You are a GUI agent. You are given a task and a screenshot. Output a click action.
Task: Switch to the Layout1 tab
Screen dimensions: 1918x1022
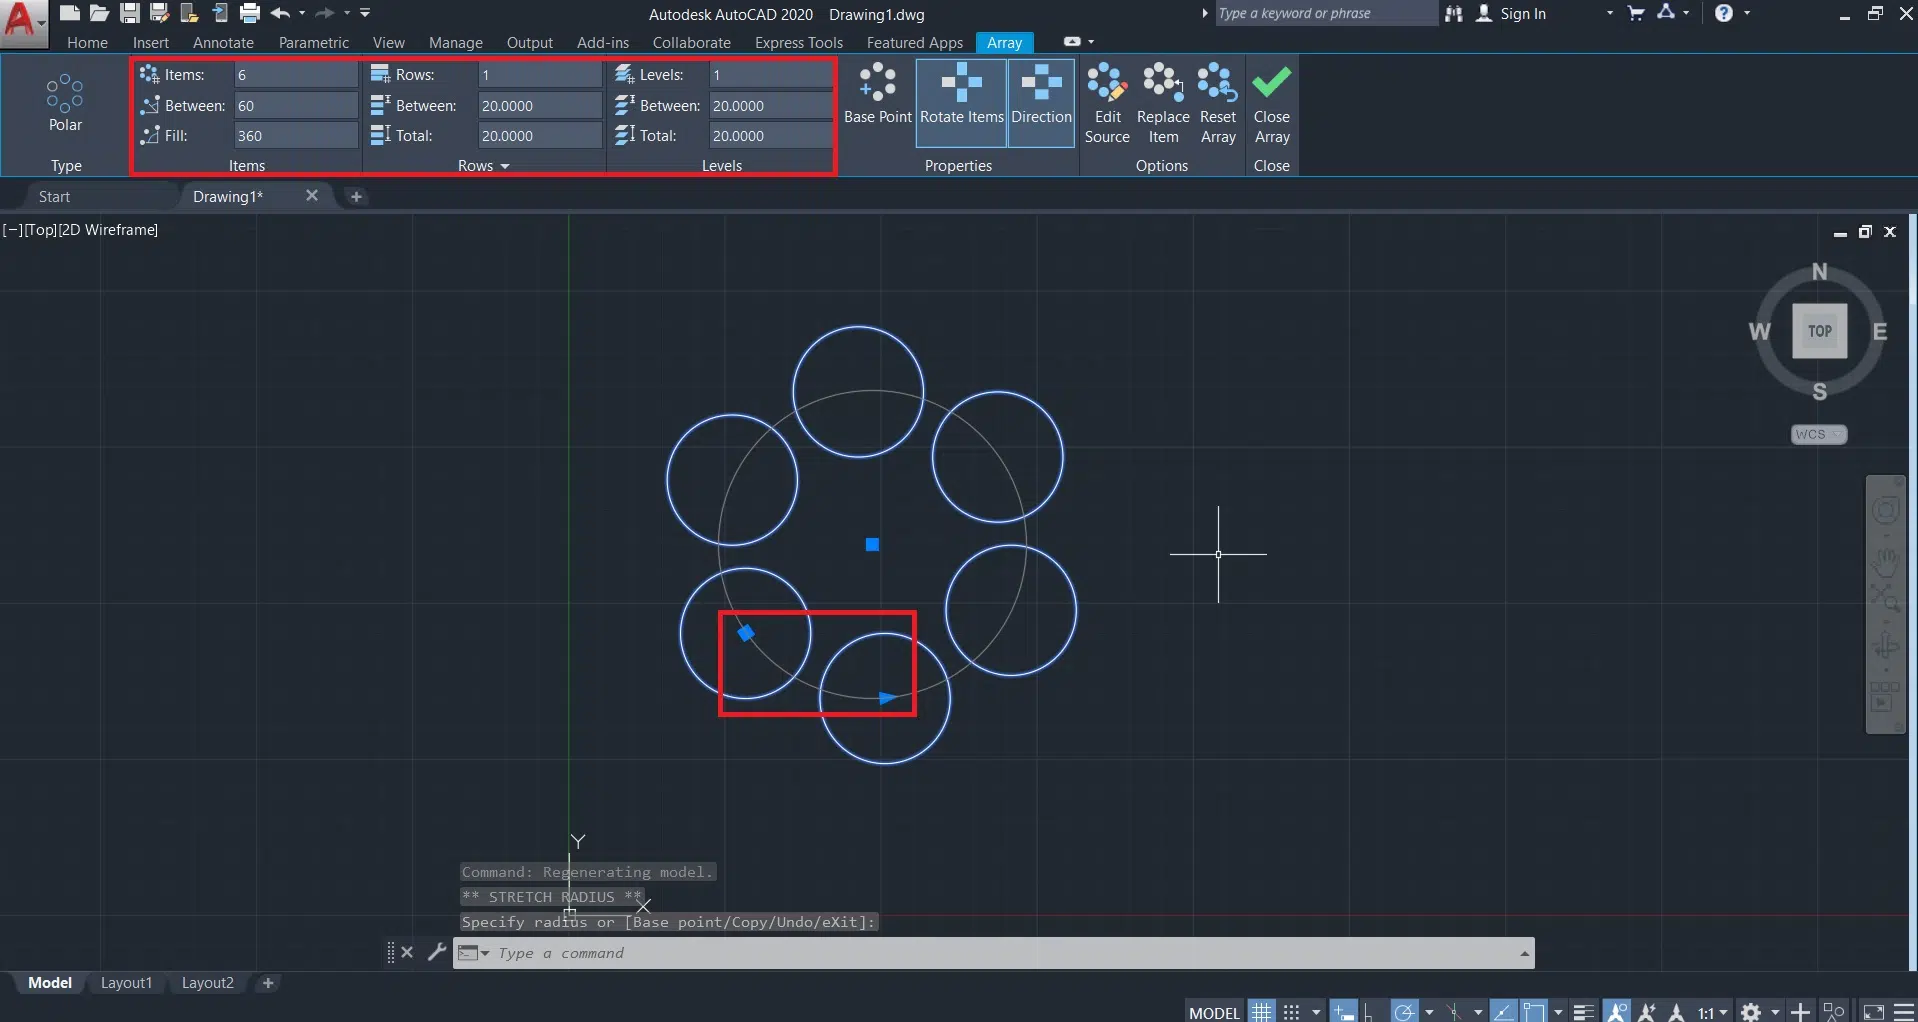[126, 983]
